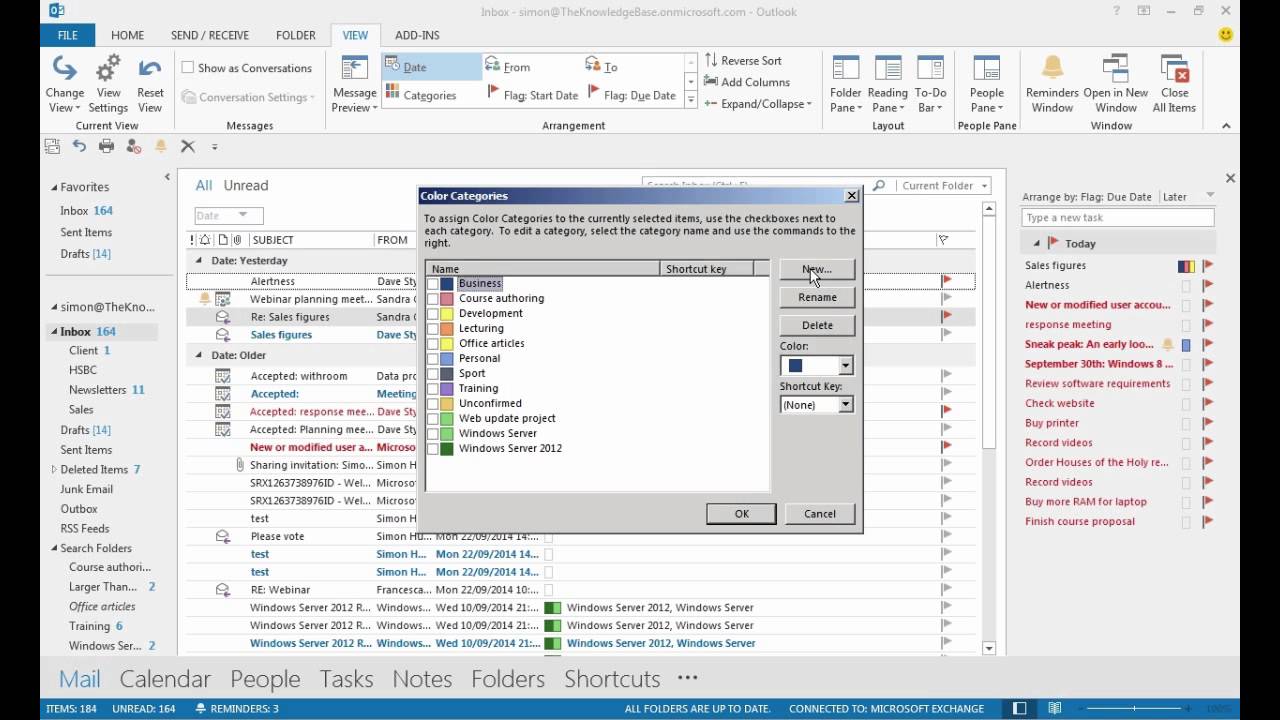
Task: Open the Change View menu icon
Action: coord(65,70)
